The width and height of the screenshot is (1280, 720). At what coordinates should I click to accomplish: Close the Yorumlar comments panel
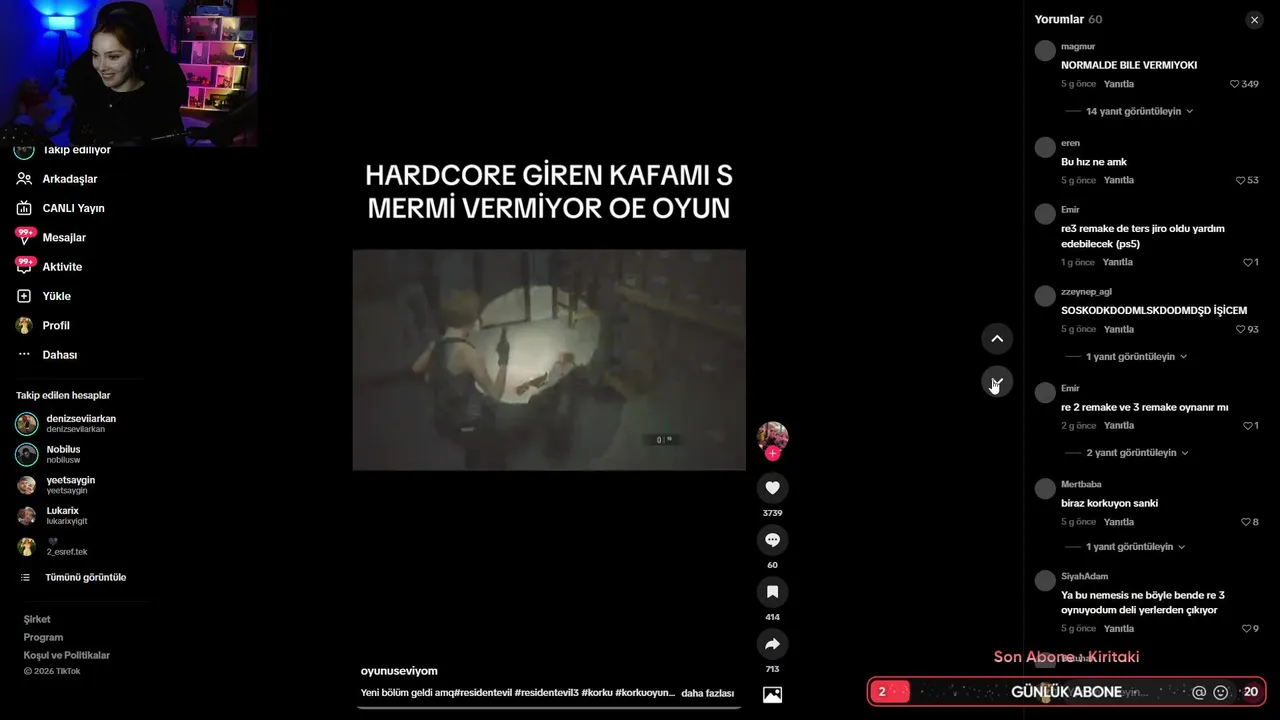[1254, 20]
